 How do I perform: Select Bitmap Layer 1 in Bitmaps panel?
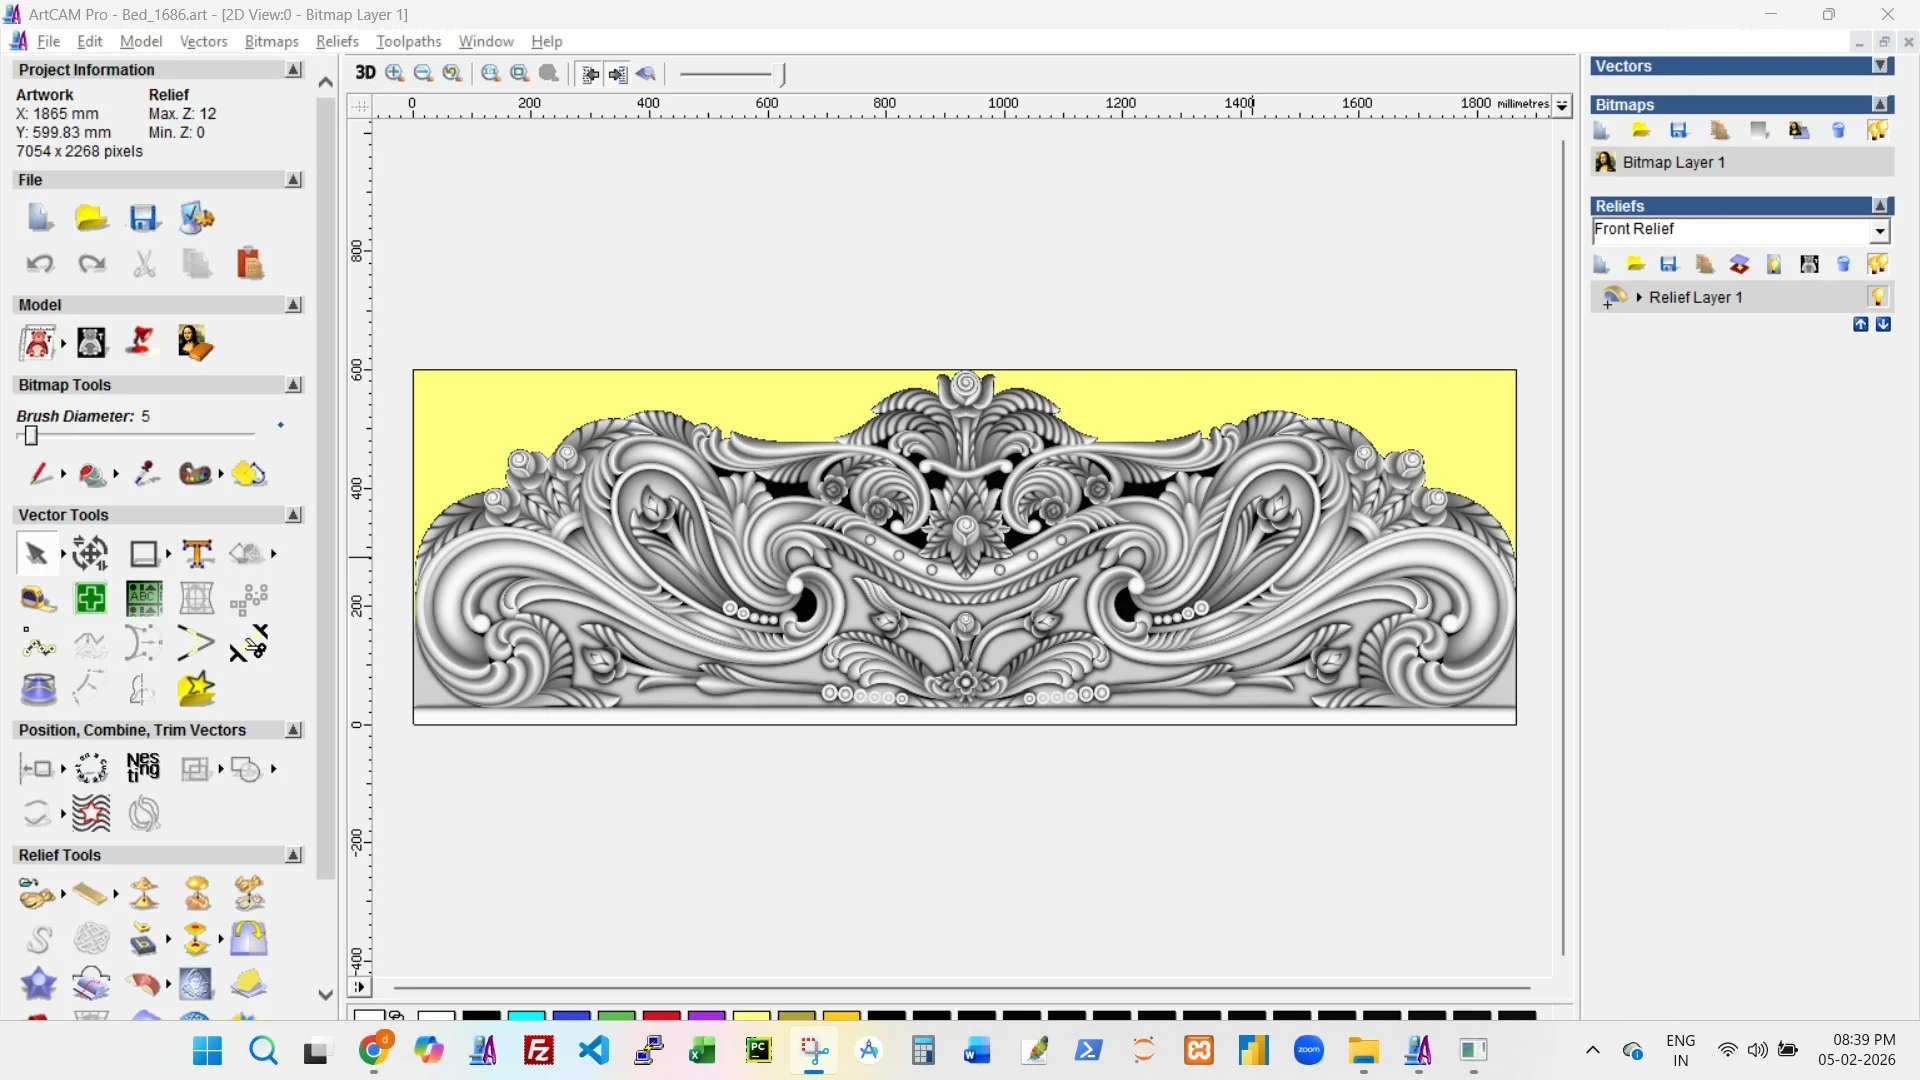pos(1673,162)
